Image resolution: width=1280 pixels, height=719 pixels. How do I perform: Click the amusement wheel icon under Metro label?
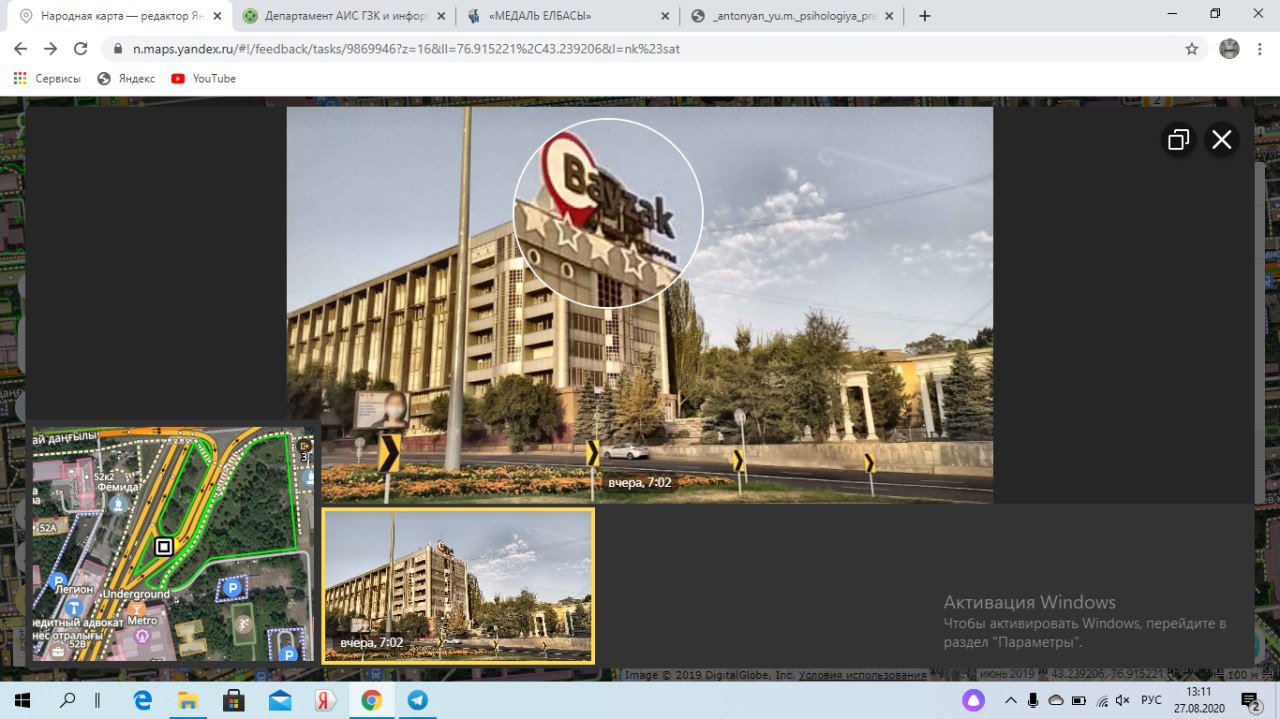tap(142, 634)
